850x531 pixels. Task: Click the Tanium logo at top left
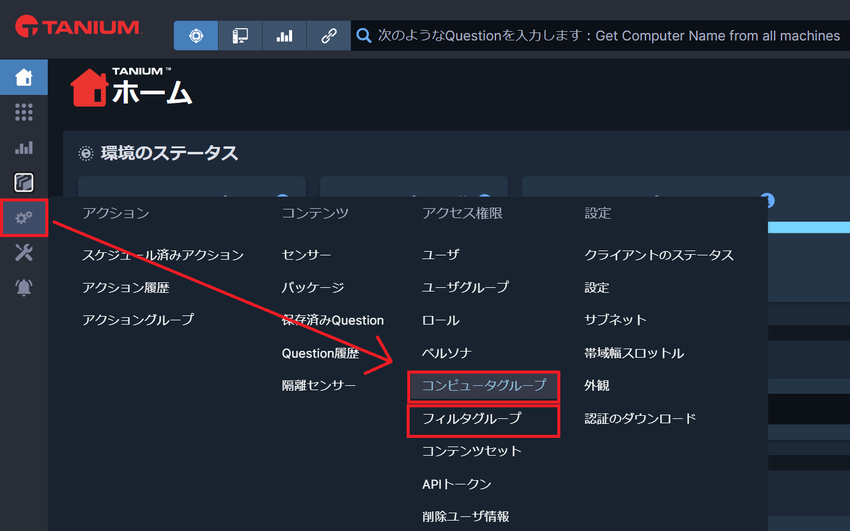[x=78, y=27]
